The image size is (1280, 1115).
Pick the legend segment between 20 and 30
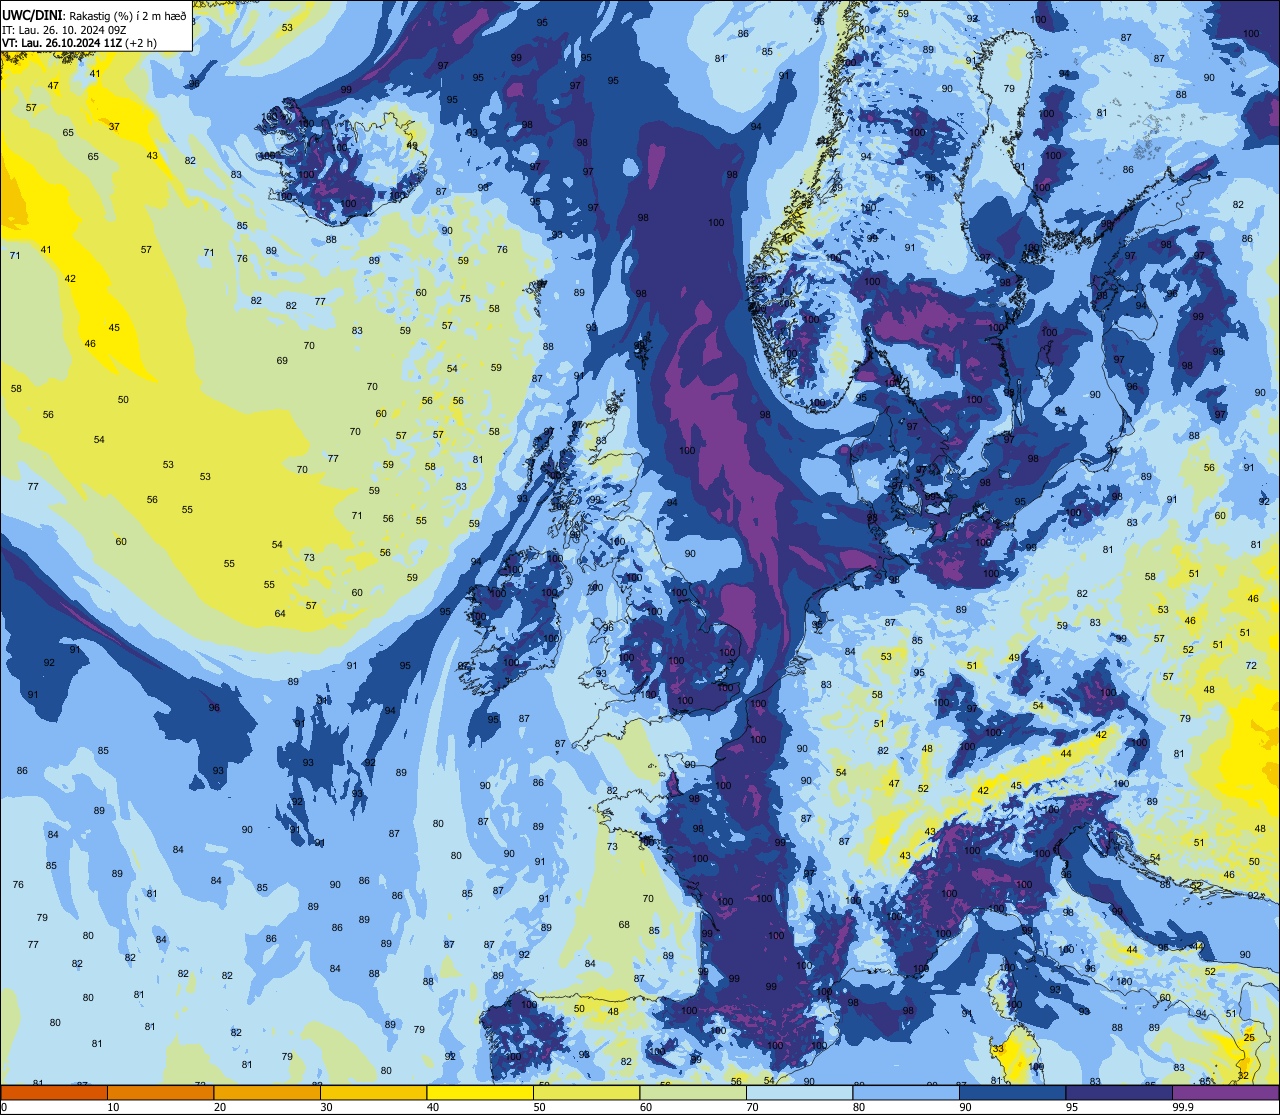pyautogui.click(x=267, y=1092)
